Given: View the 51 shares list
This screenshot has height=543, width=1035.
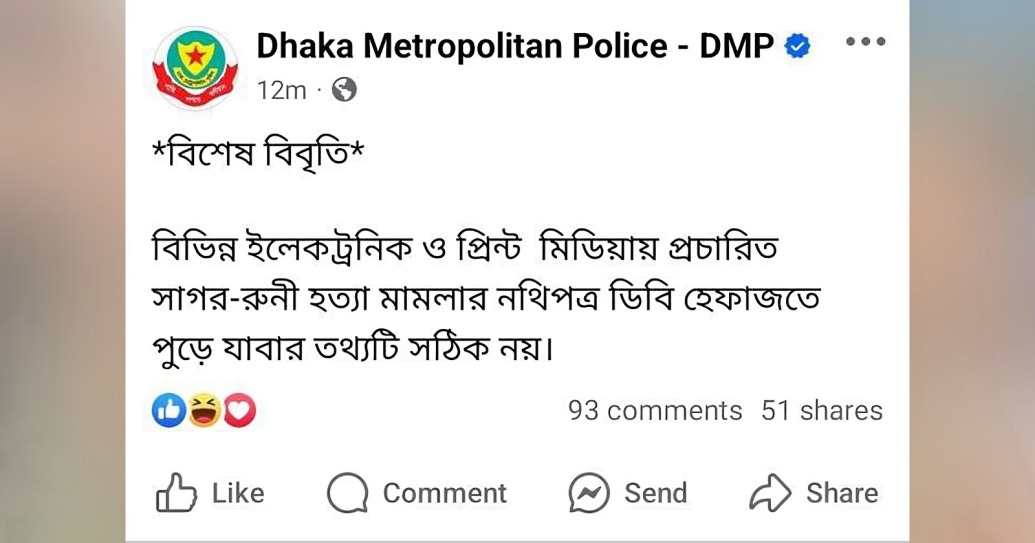Looking at the screenshot, I should [x=822, y=411].
